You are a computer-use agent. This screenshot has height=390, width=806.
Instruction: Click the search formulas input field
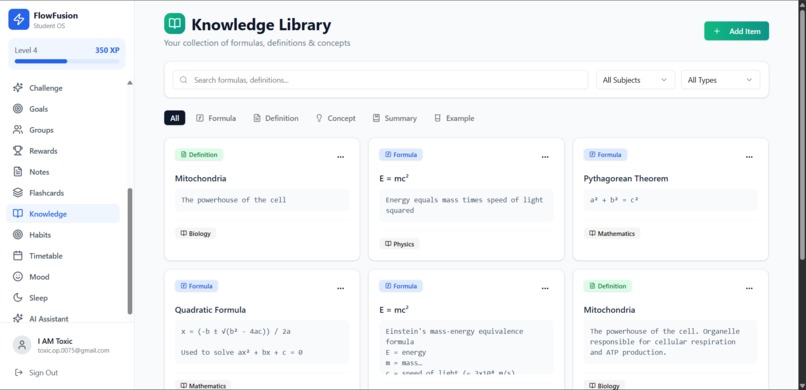pyautogui.click(x=380, y=80)
